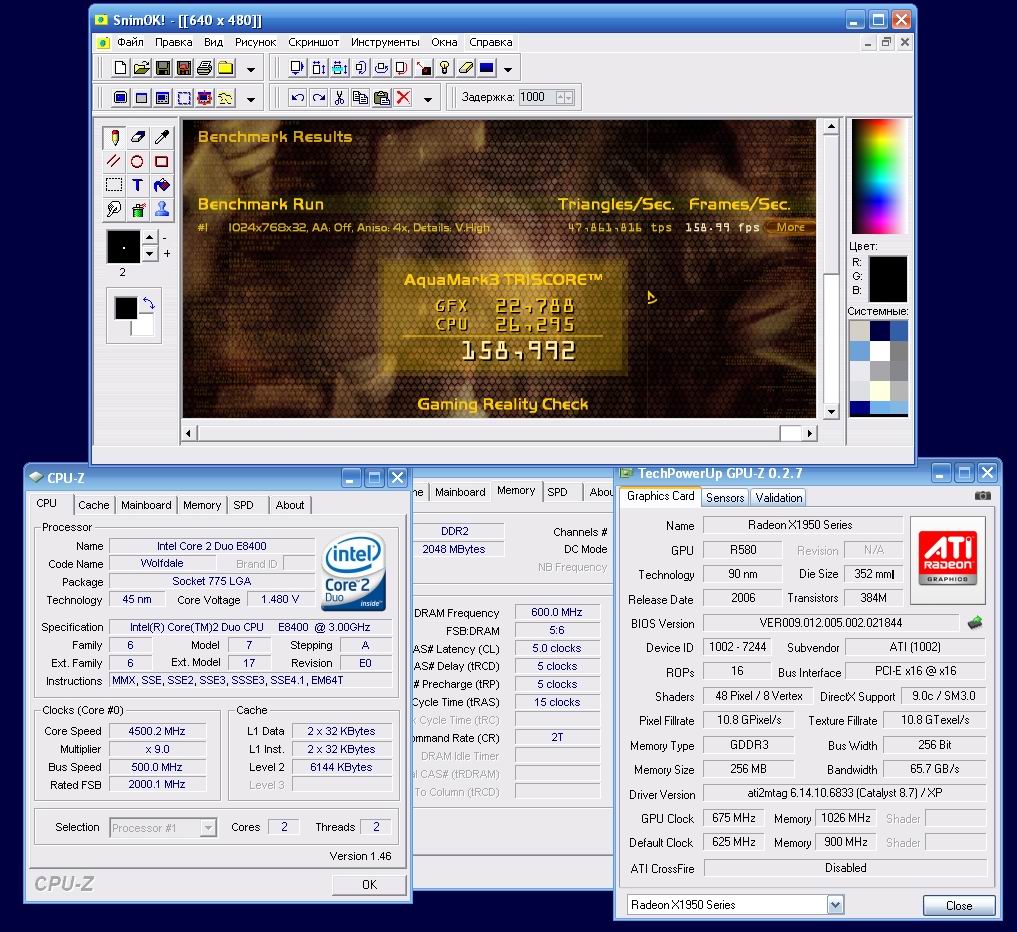Click the Copy icon in toolbar
Screen dimensions: 1017x932
pyautogui.click(x=361, y=98)
